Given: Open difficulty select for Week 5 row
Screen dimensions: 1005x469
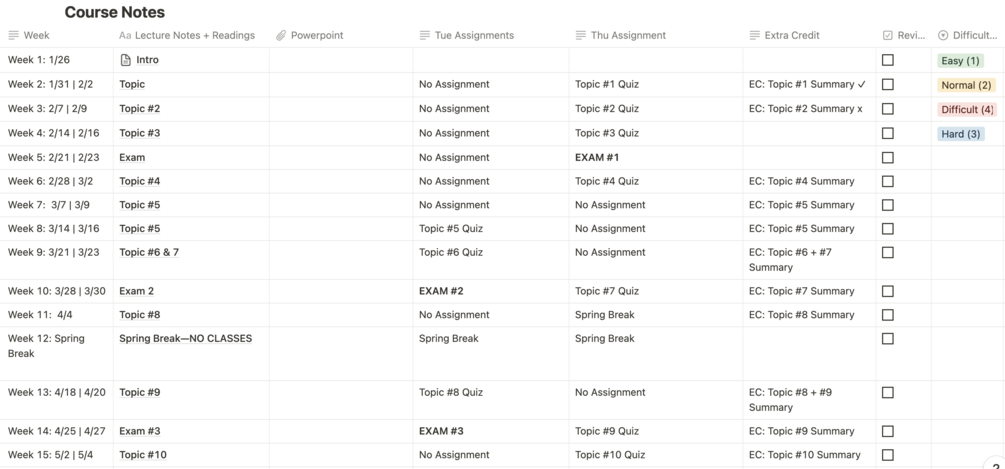Looking at the screenshot, I should point(967,157).
